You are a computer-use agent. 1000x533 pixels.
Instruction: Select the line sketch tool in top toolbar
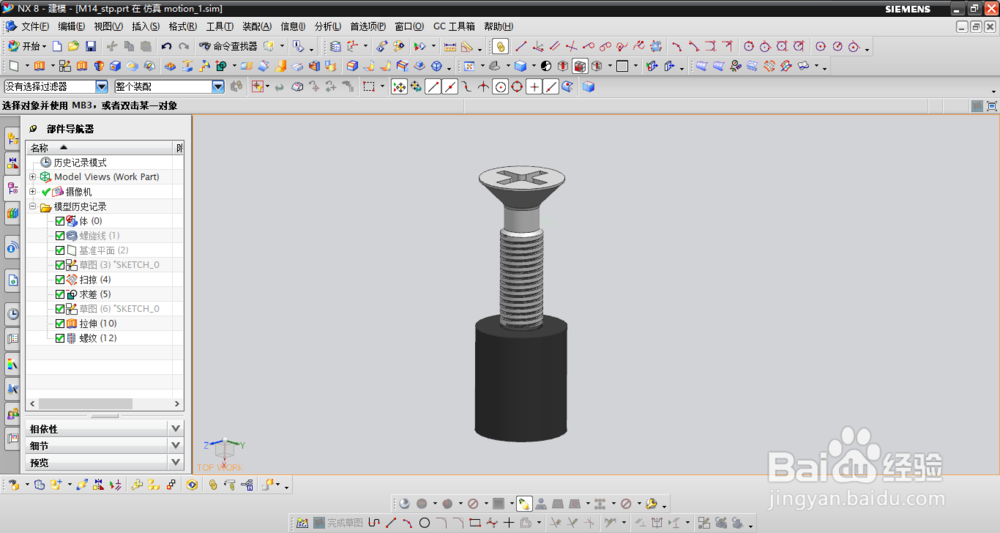tap(521, 46)
